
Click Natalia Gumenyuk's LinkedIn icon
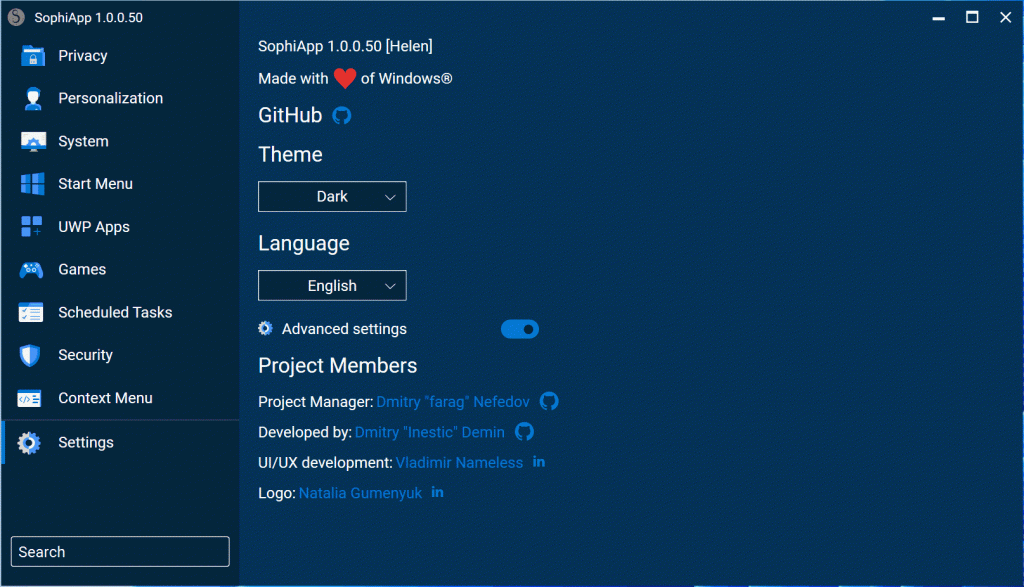coord(437,492)
